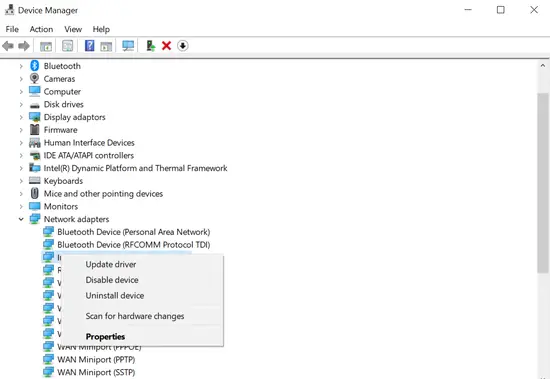Click the Bluetooth category icon

coord(34,66)
